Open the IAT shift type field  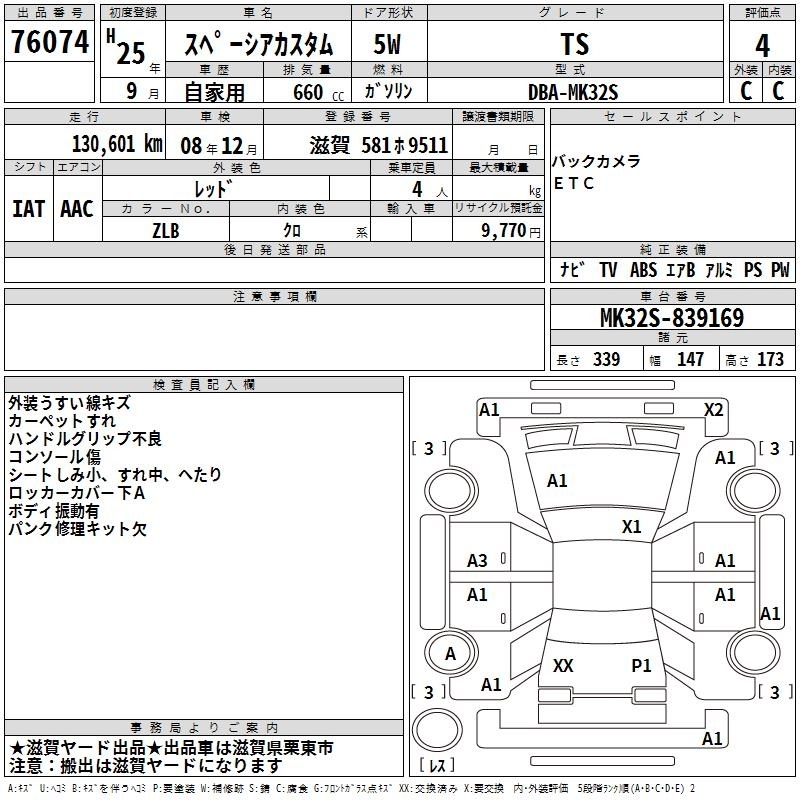(28, 208)
